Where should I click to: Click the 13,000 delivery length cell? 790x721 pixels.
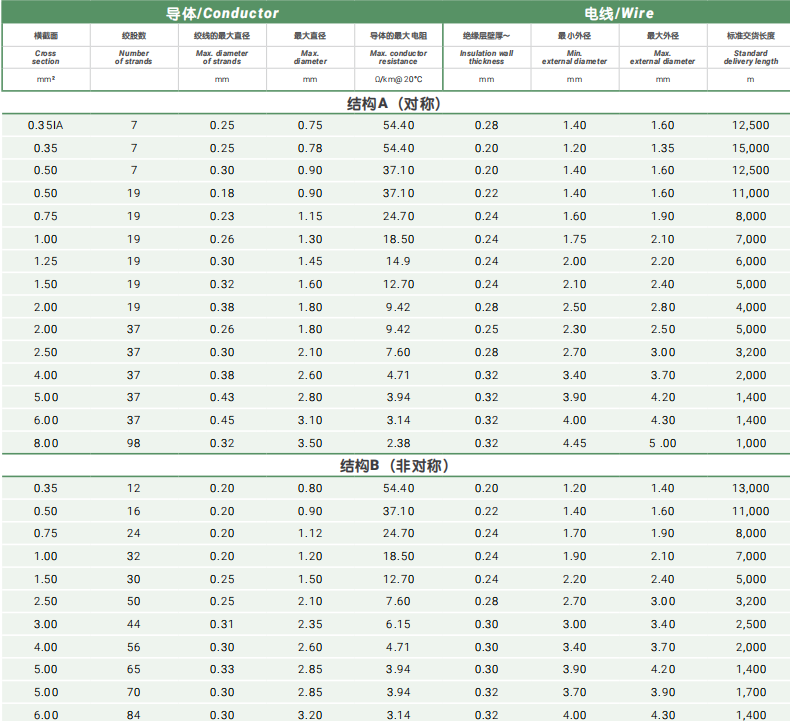coord(750,488)
